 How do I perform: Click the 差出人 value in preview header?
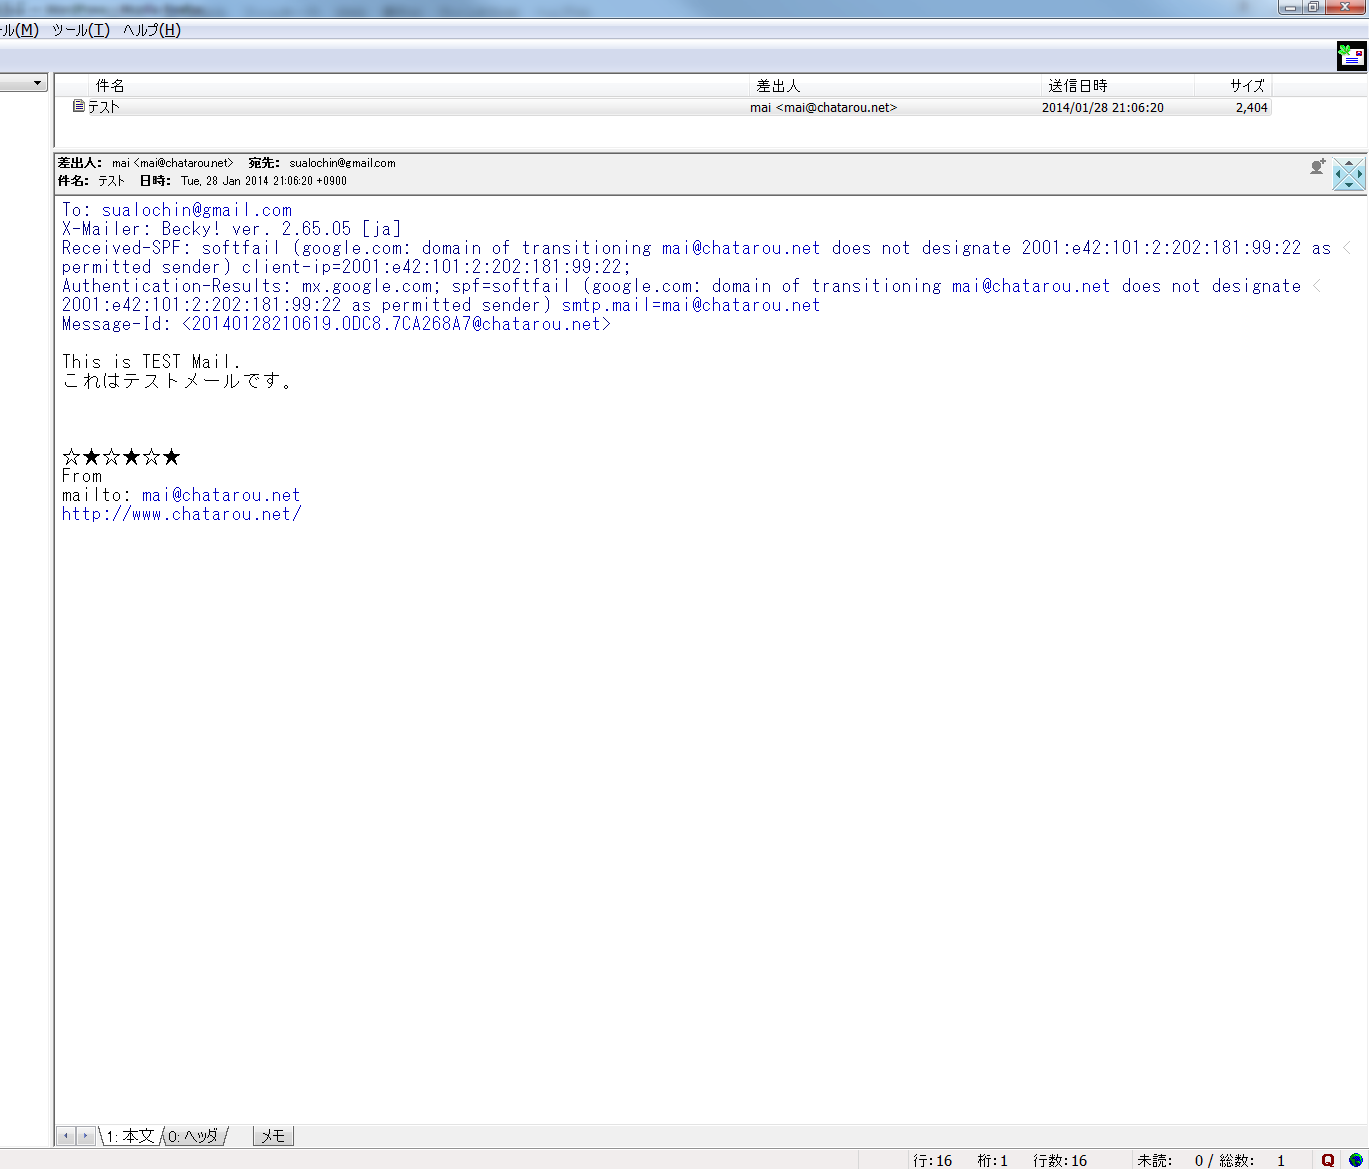(x=172, y=163)
